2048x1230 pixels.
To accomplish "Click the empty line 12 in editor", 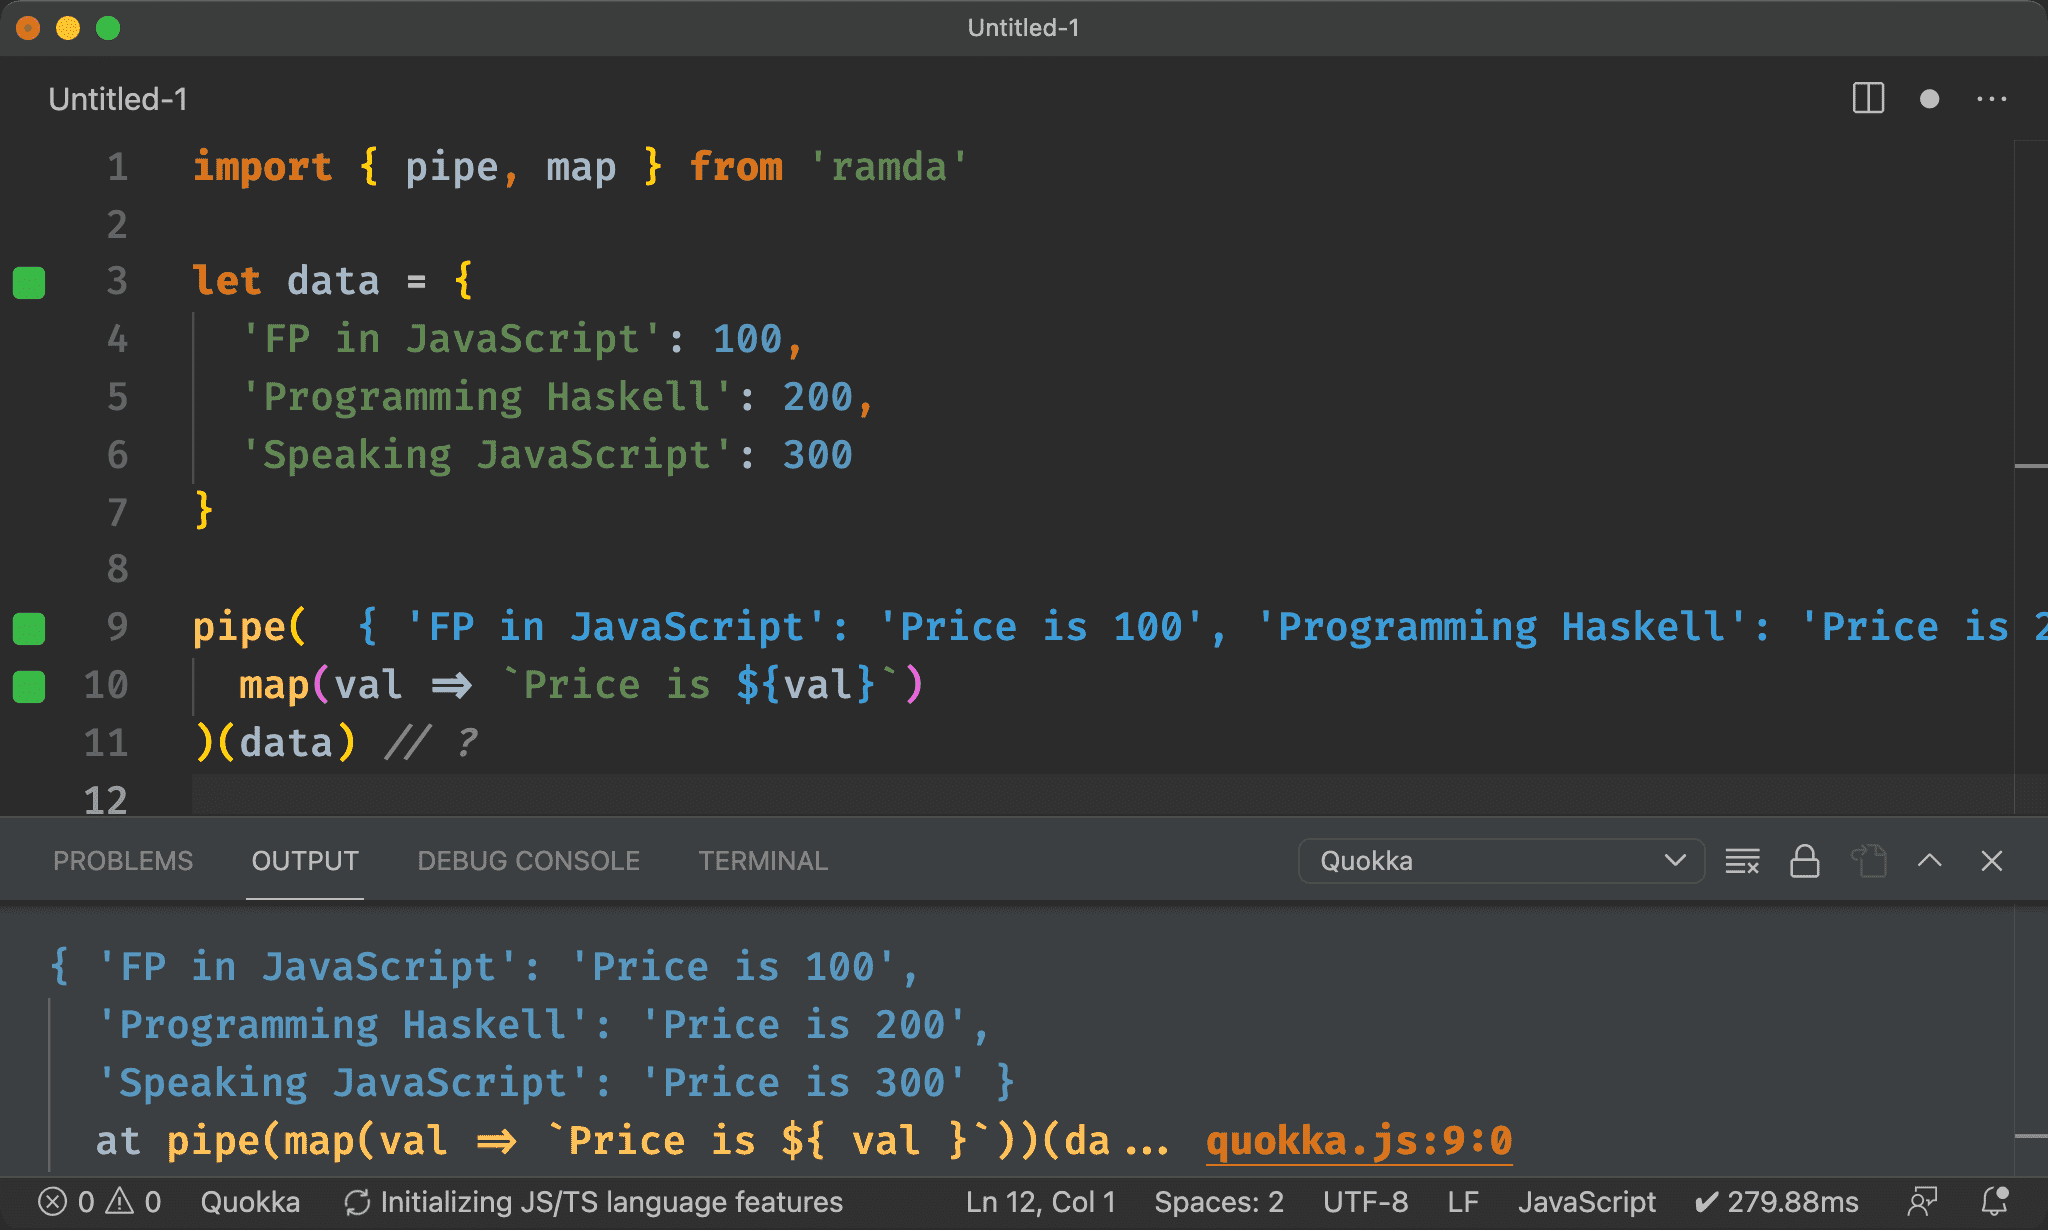I will coord(1100,794).
